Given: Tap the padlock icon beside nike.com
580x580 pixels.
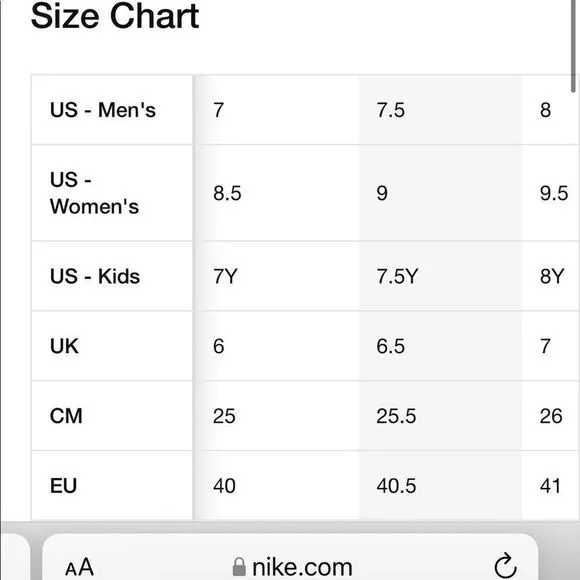Looking at the screenshot, I should click(239, 567).
